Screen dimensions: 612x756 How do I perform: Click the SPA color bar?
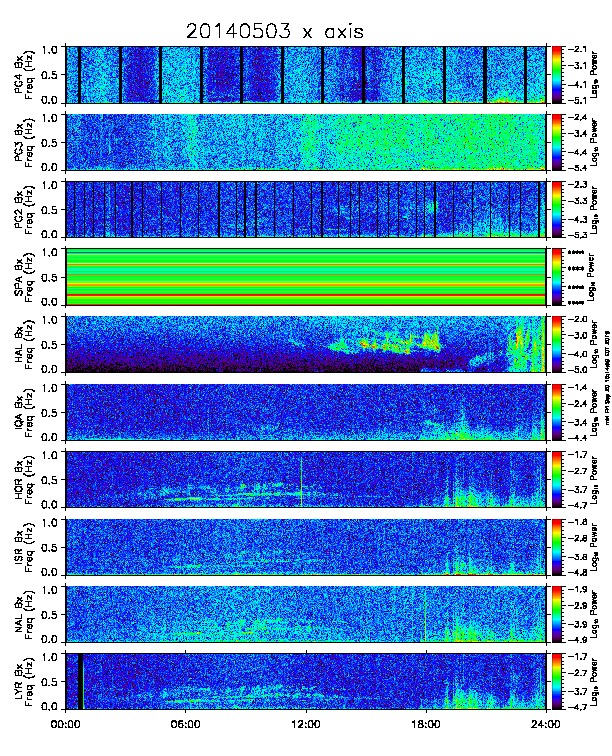(557, 277)
